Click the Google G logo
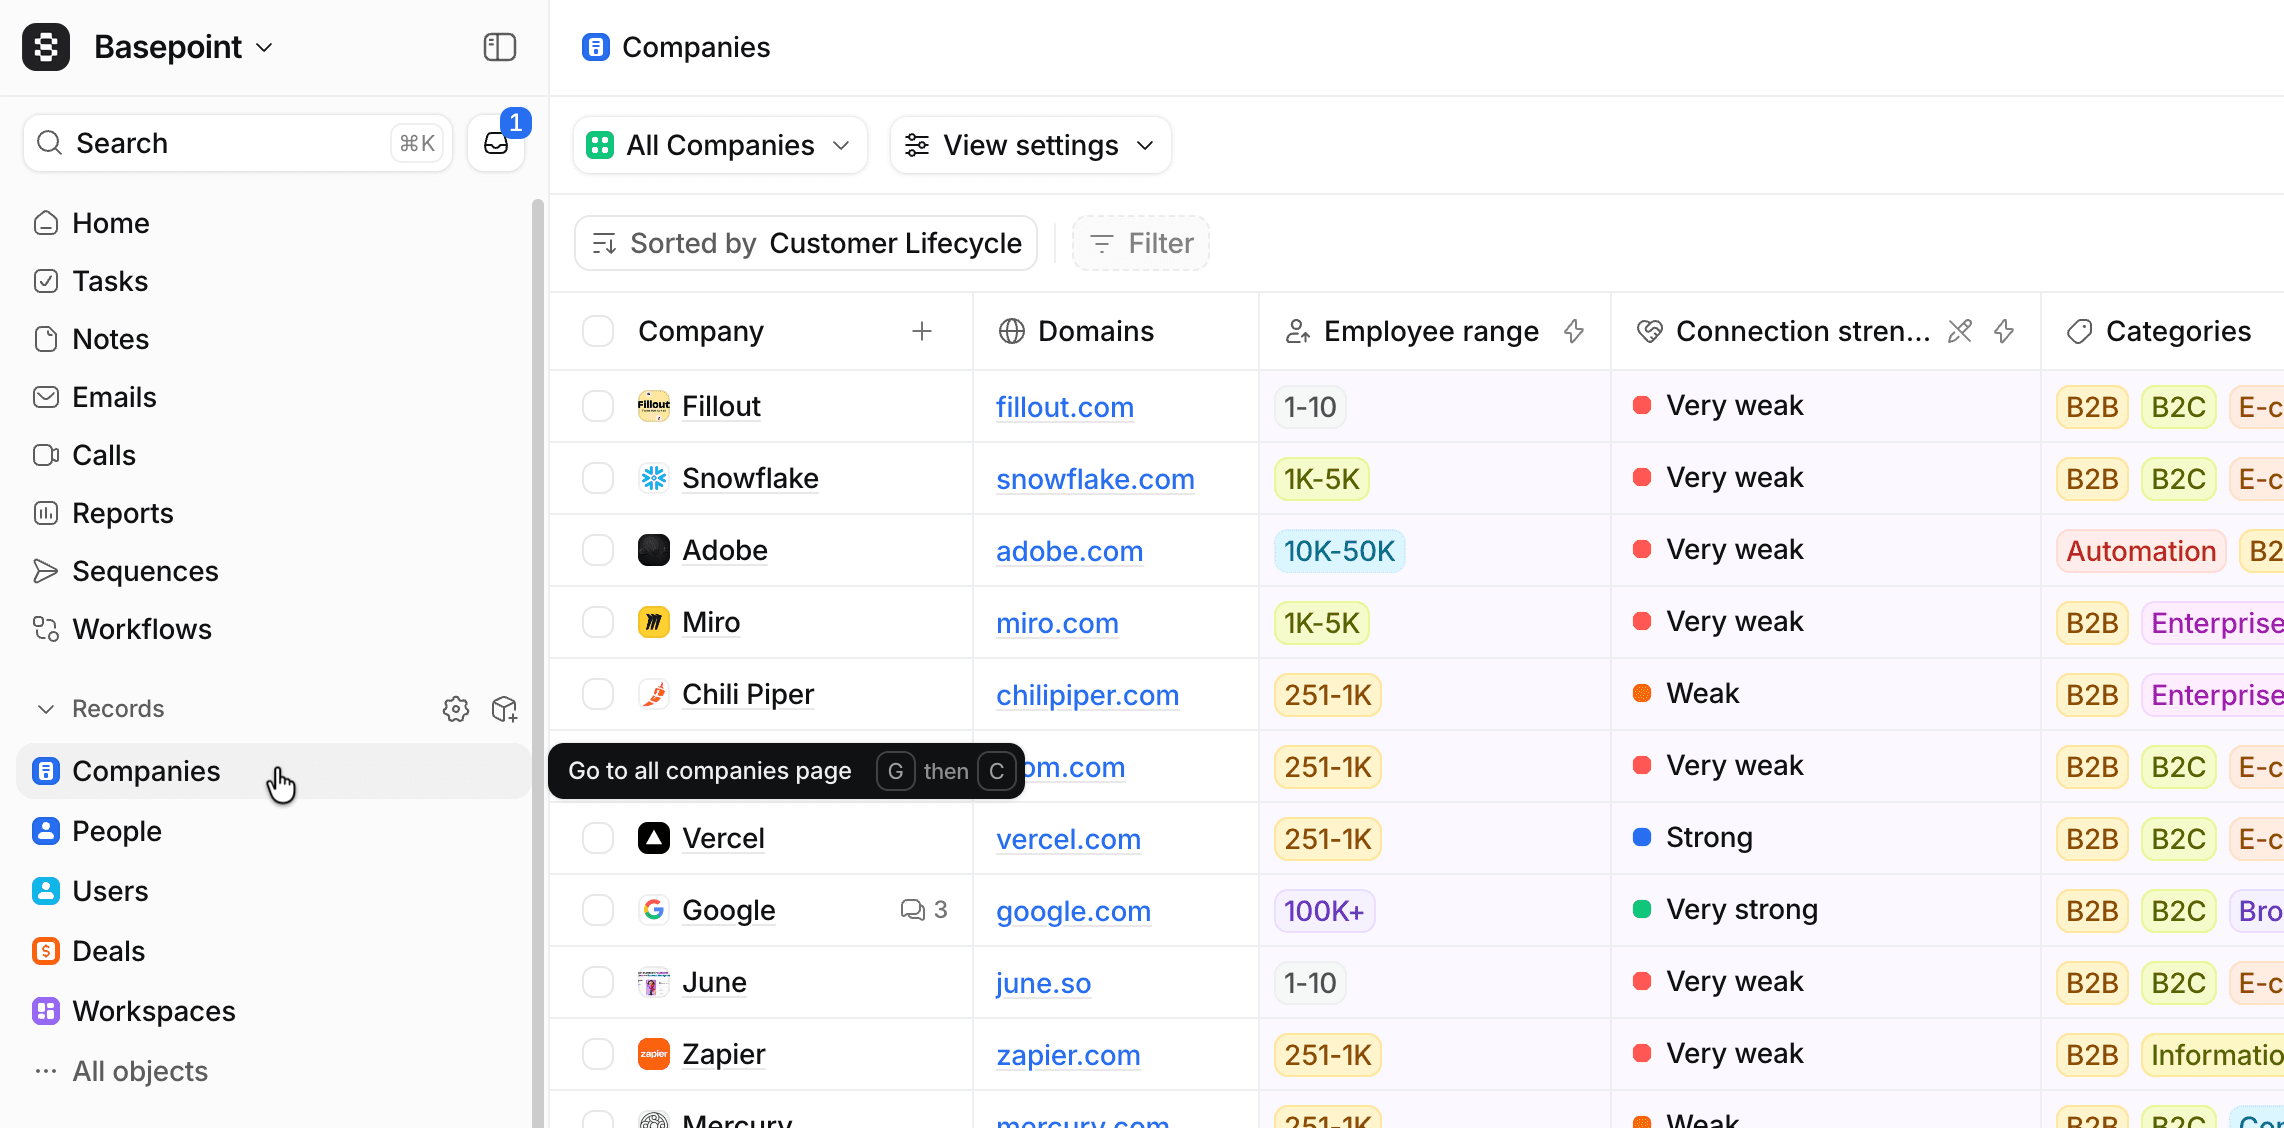 [x=654, y=910]
